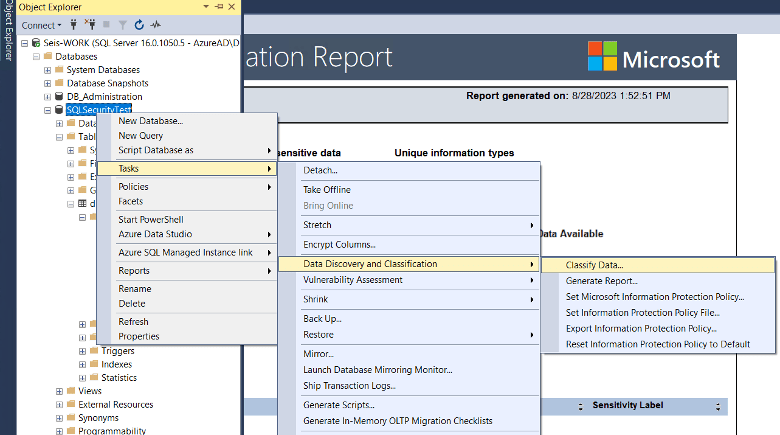Open the Reports submenu

tap(187, 271)
